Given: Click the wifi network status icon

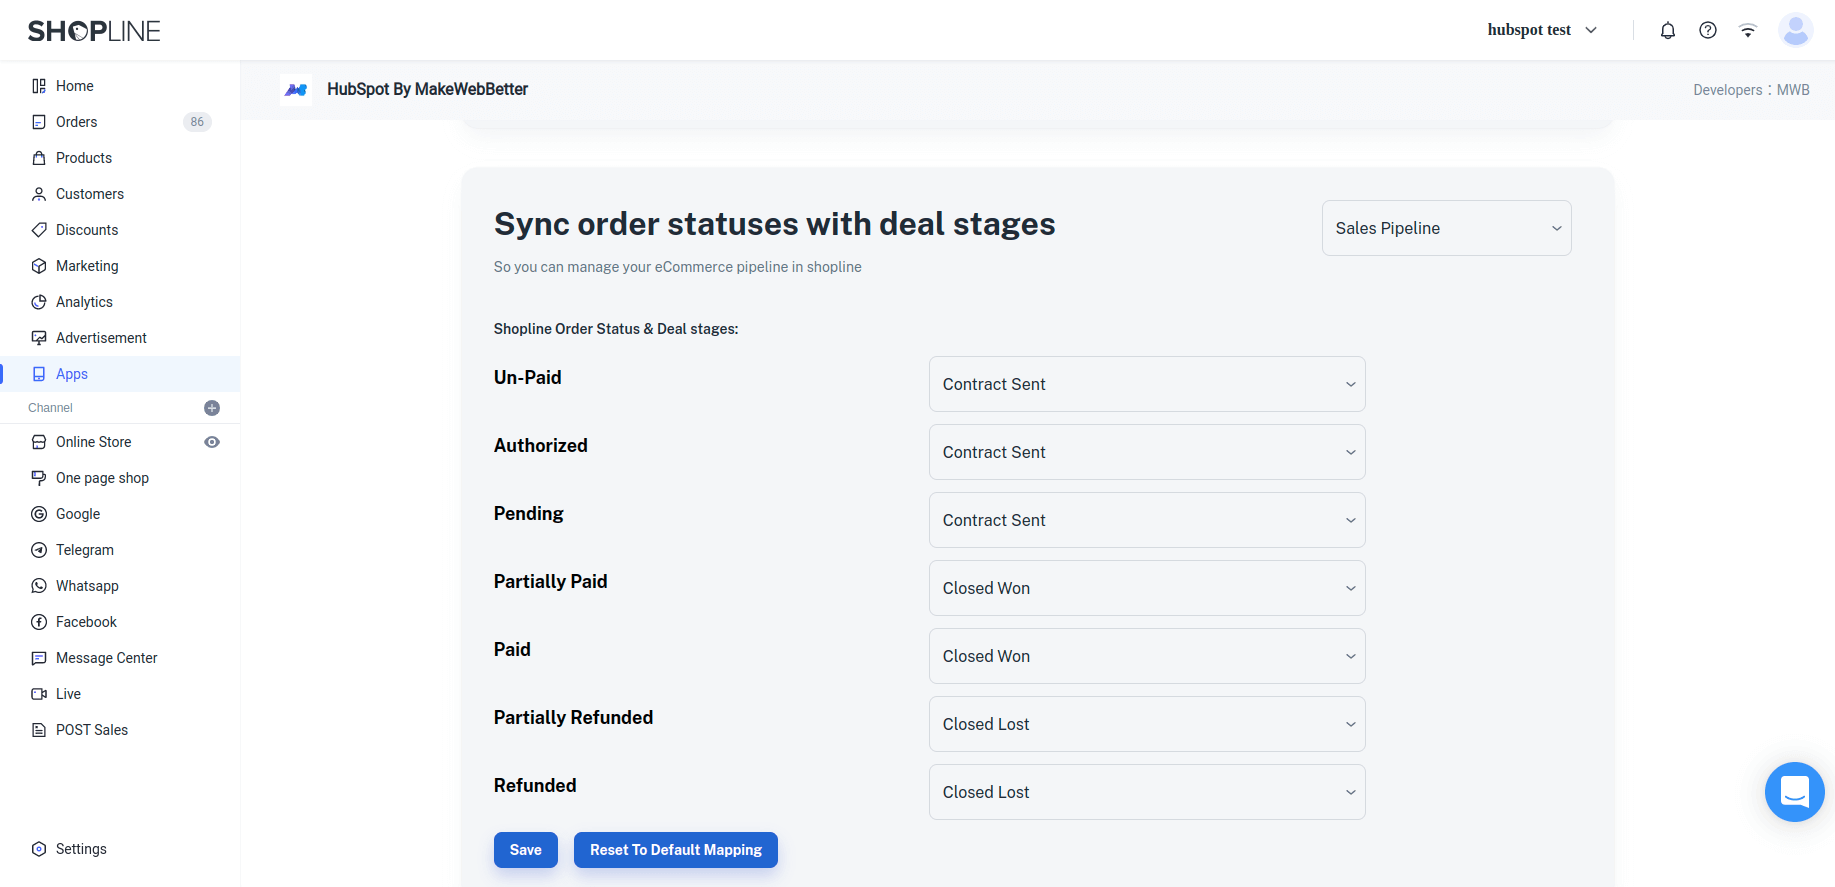Looking at the screenshot, I should [1748, 30].
